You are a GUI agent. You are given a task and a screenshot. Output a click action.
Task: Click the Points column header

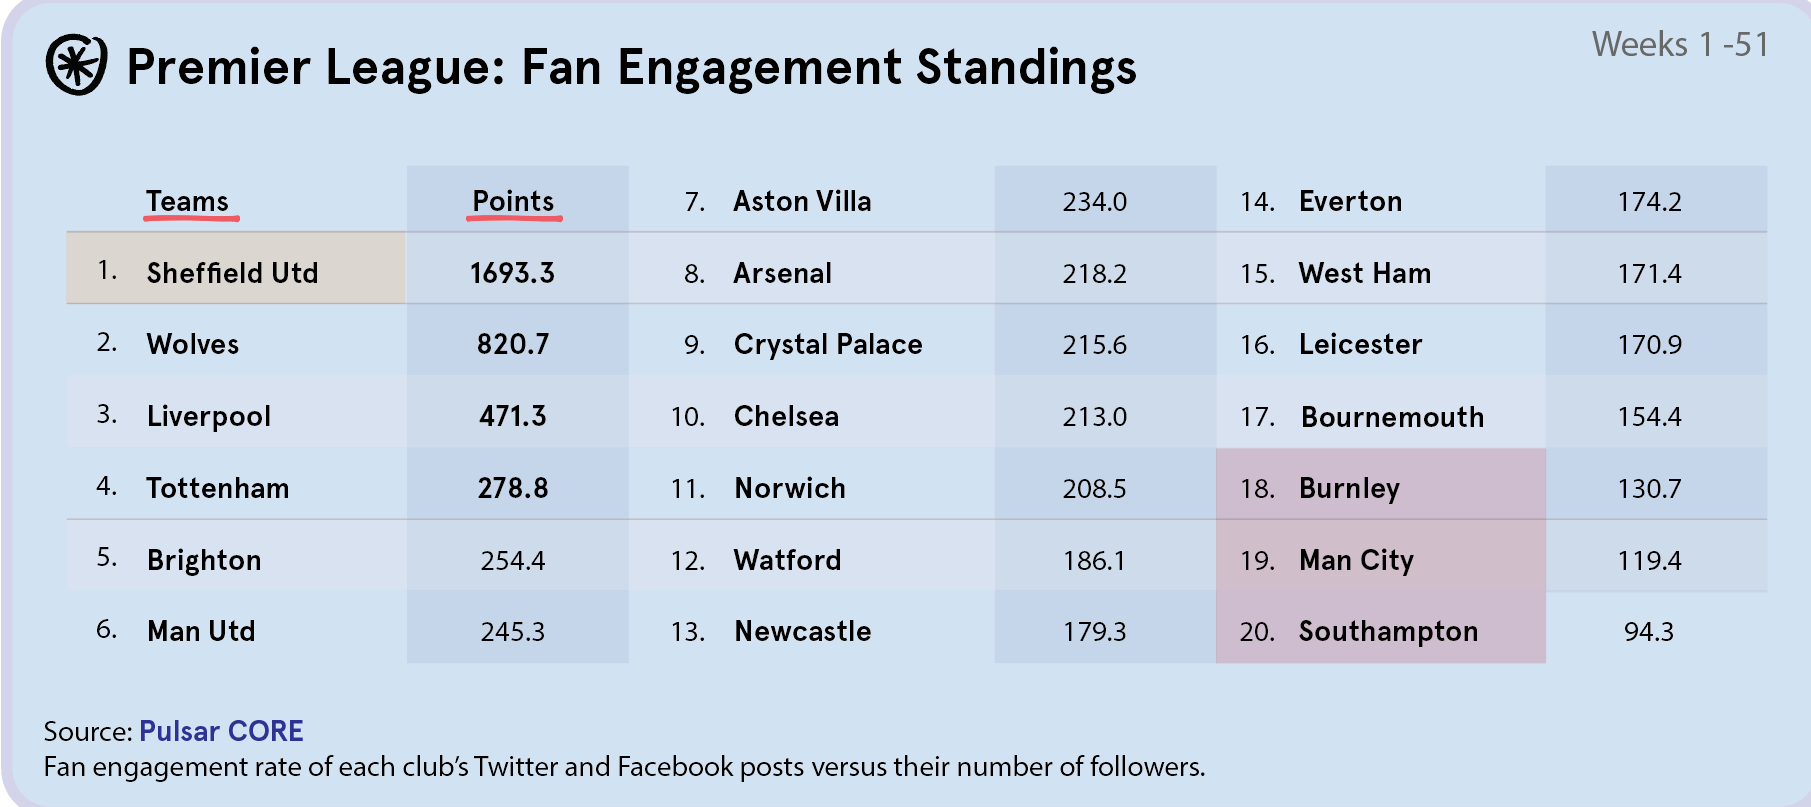(513, 201)
